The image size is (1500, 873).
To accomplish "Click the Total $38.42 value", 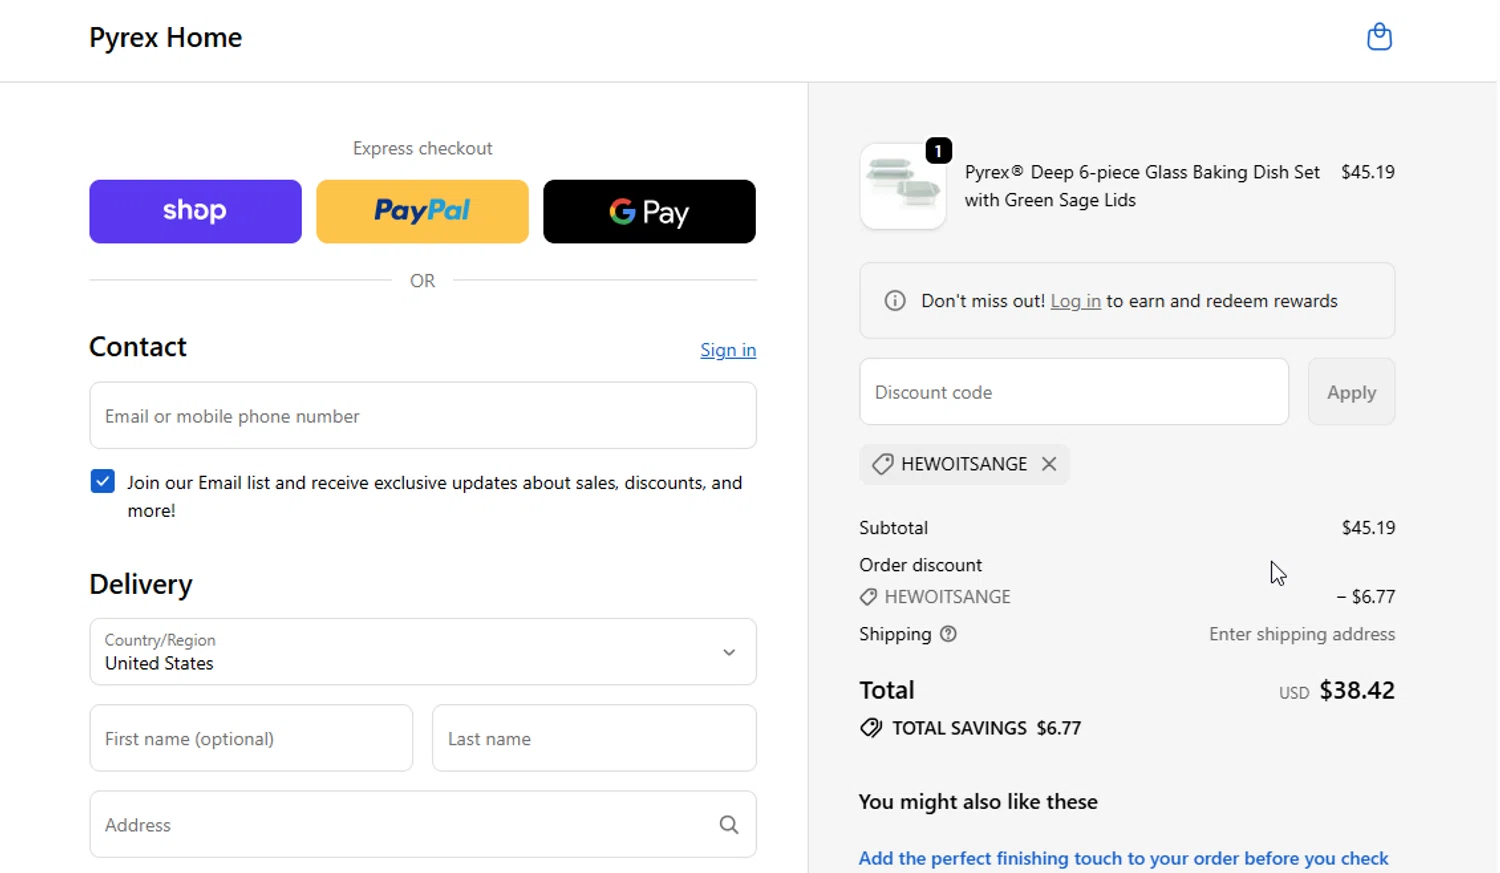I will tap(1357, 691).
